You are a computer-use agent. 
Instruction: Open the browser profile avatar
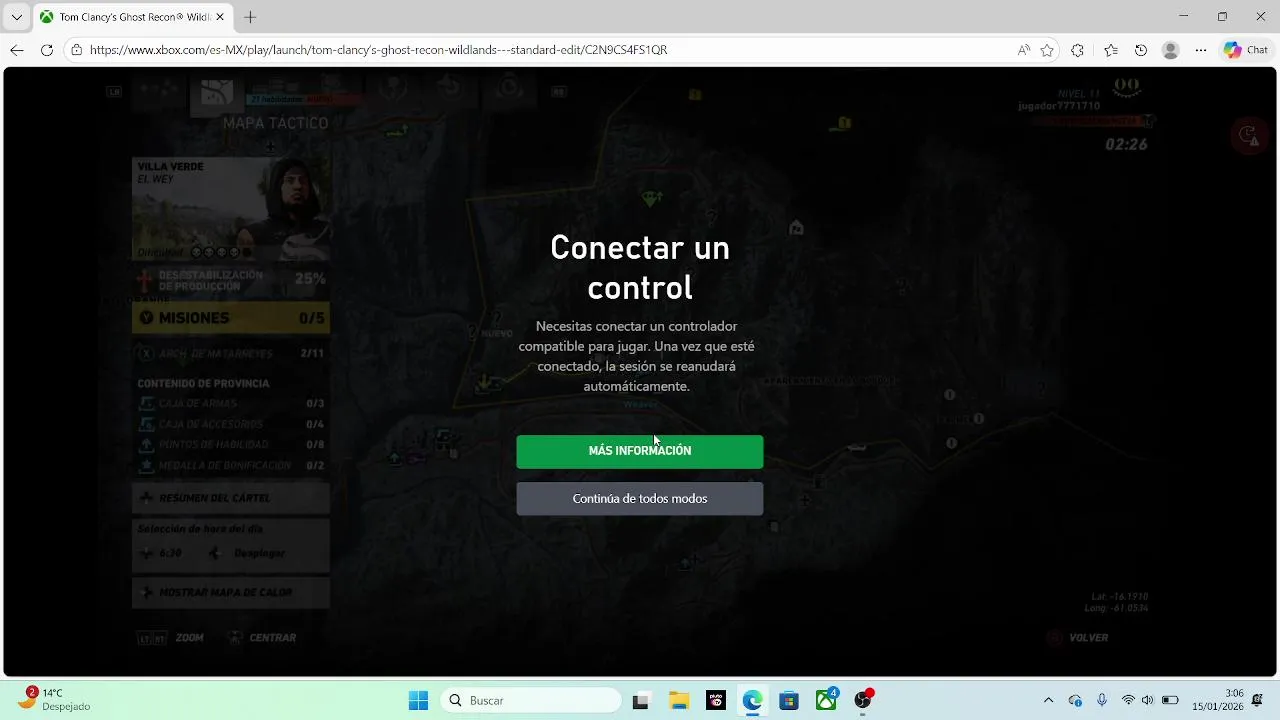pyautogui.click(x=1171, y=50)
